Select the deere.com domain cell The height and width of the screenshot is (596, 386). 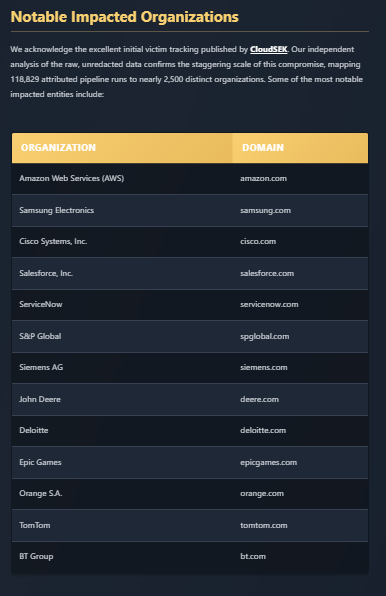click(x=300, y=399)
